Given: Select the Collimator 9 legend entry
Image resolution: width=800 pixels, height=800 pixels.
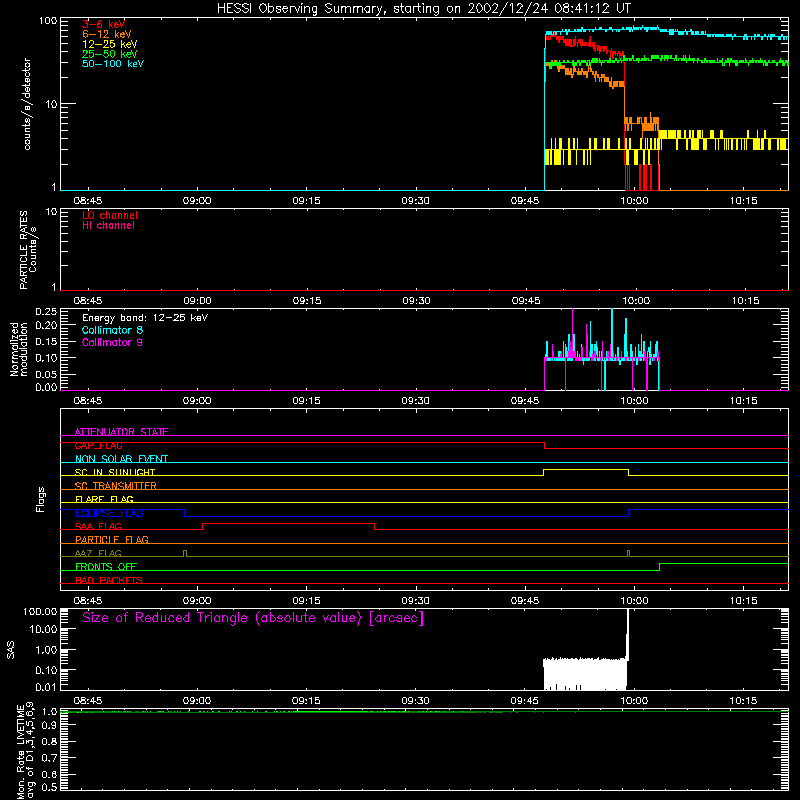Looking at the screenshot, I should (112, 342).
